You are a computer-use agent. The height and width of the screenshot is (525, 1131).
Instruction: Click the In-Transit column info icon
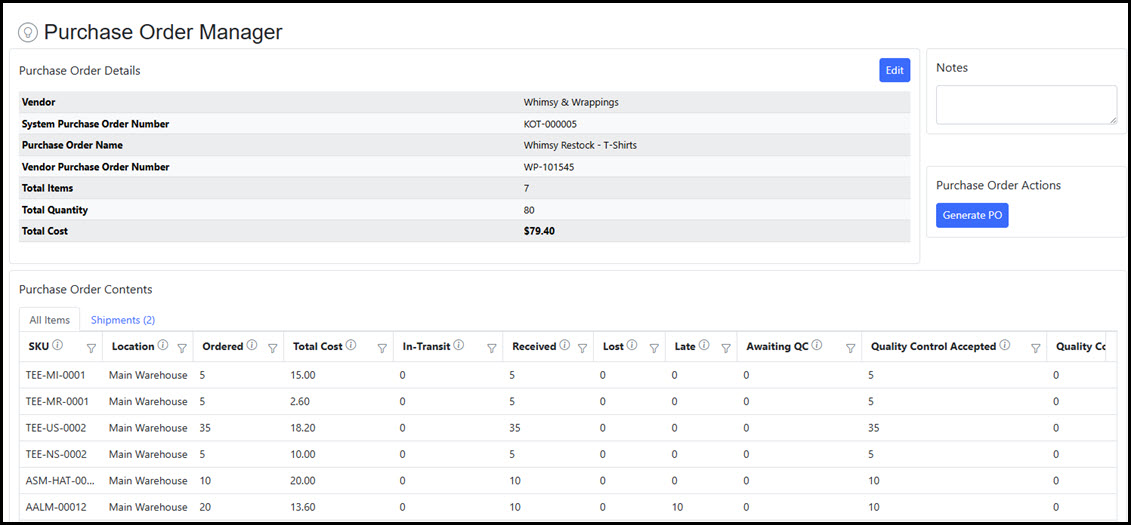pyautogui.click(x=458, y=346)
